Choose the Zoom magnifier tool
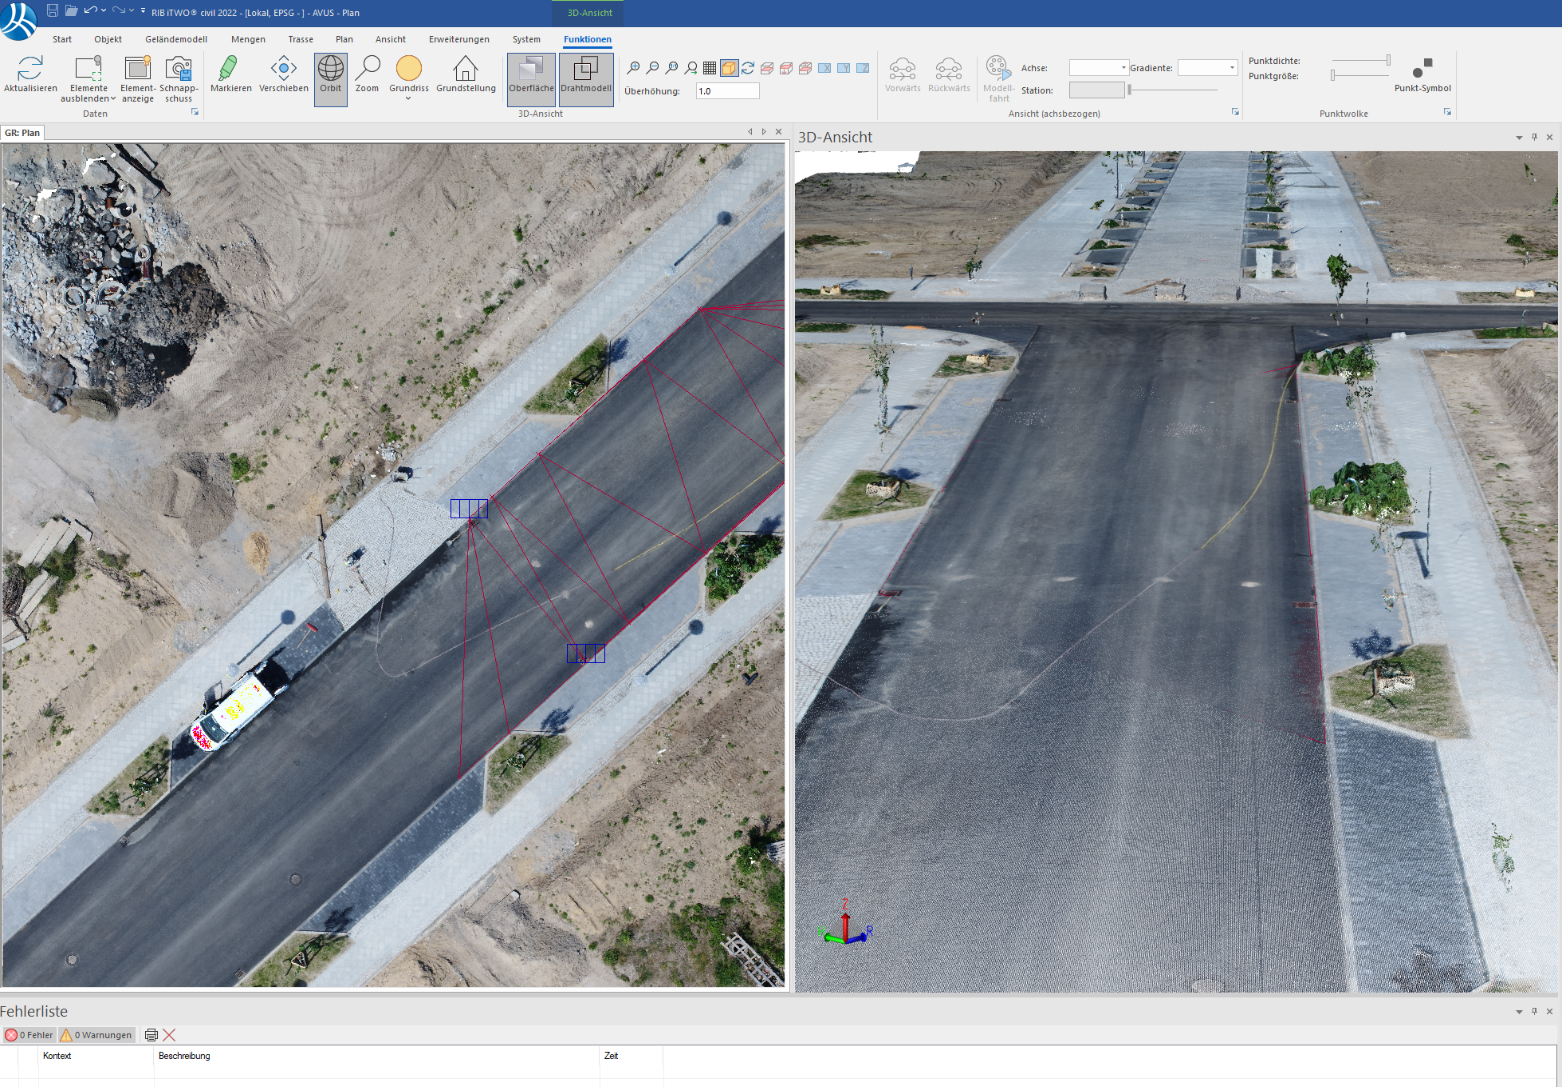This screenshot has width=1562, height=1087. [367, 70]
